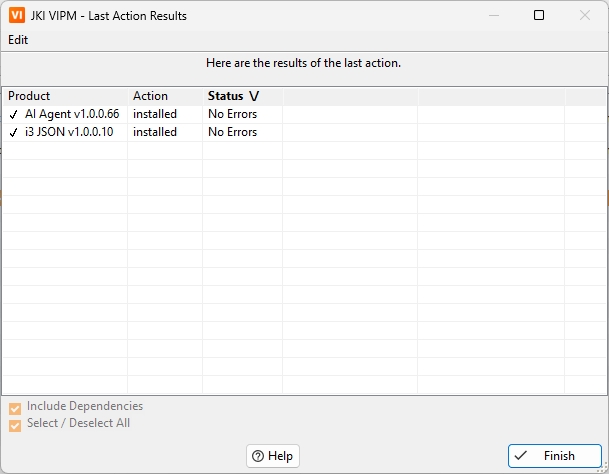Screen dimensions: 609x474
Task: Maximize the VIPM results window
Action: coord(539,16)
